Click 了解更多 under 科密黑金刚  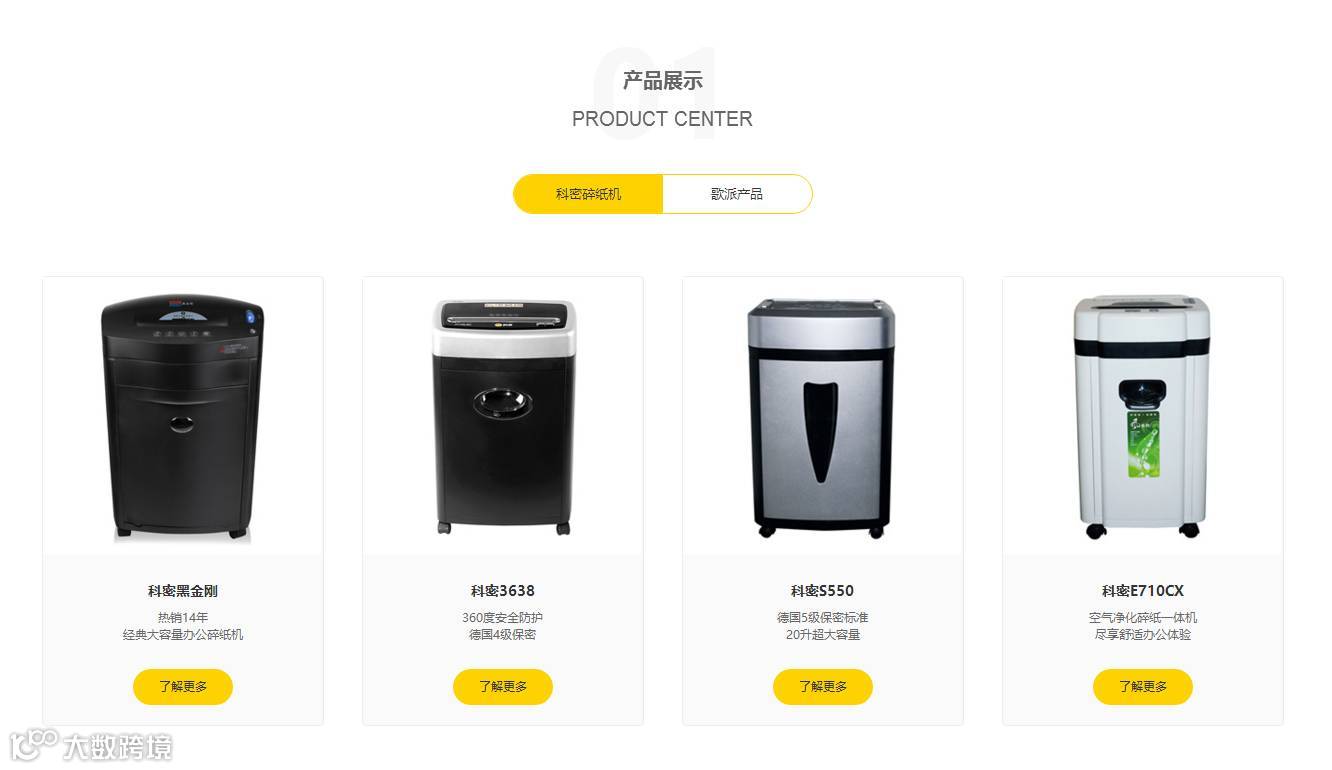point(183,687)
